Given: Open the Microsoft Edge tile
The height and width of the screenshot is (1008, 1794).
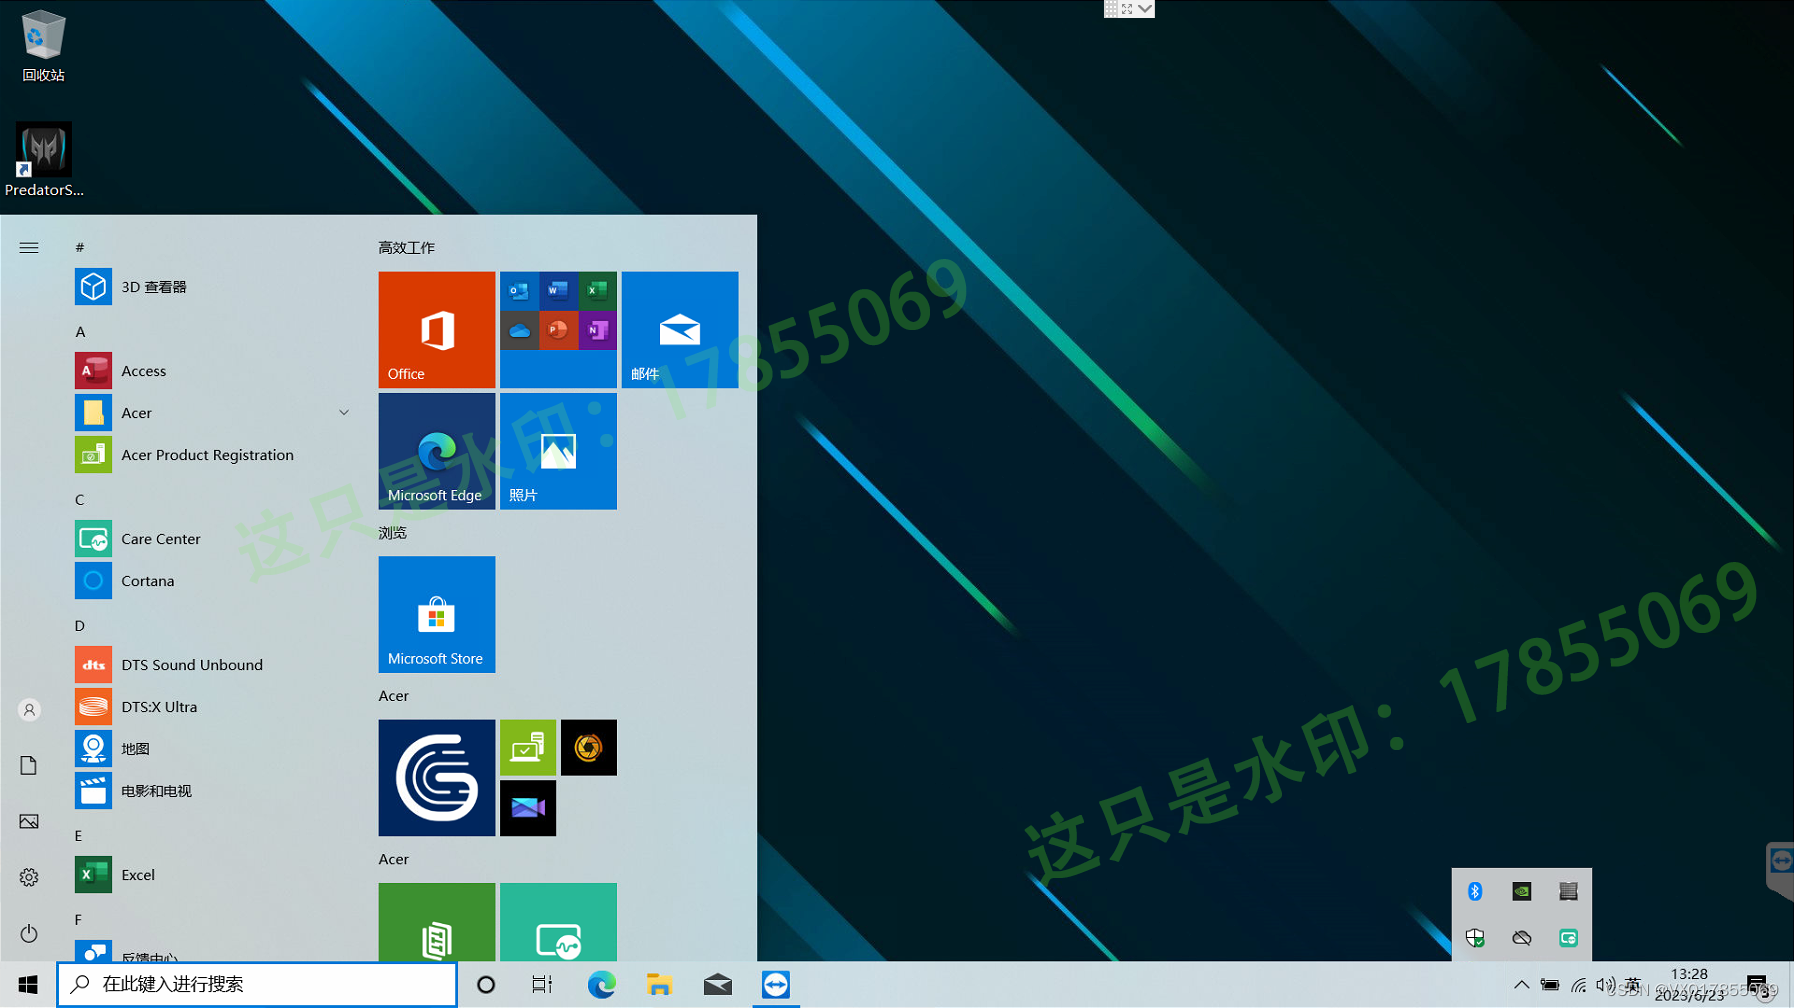Looking at the screenshot, I should click(x=437, y=451).
